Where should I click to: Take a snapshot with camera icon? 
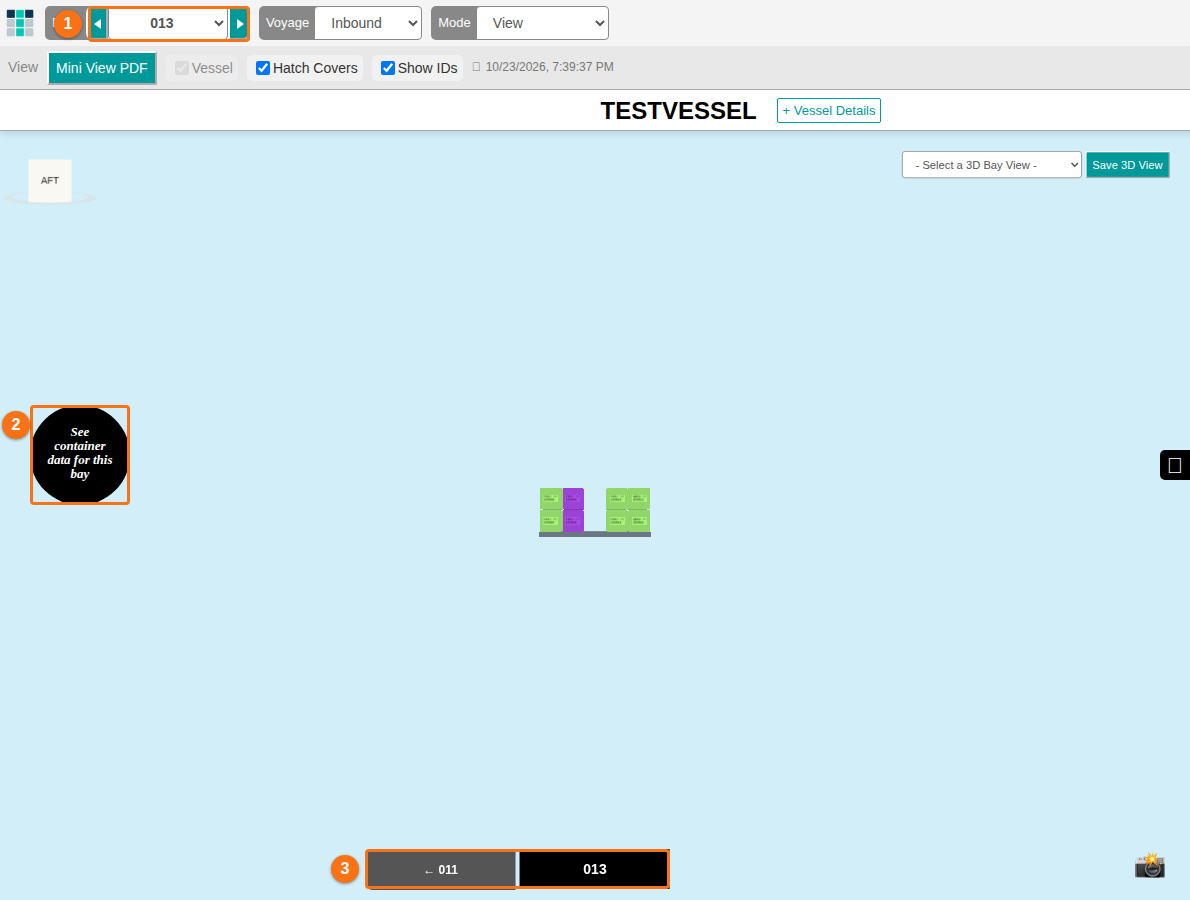pos(1150,865)
